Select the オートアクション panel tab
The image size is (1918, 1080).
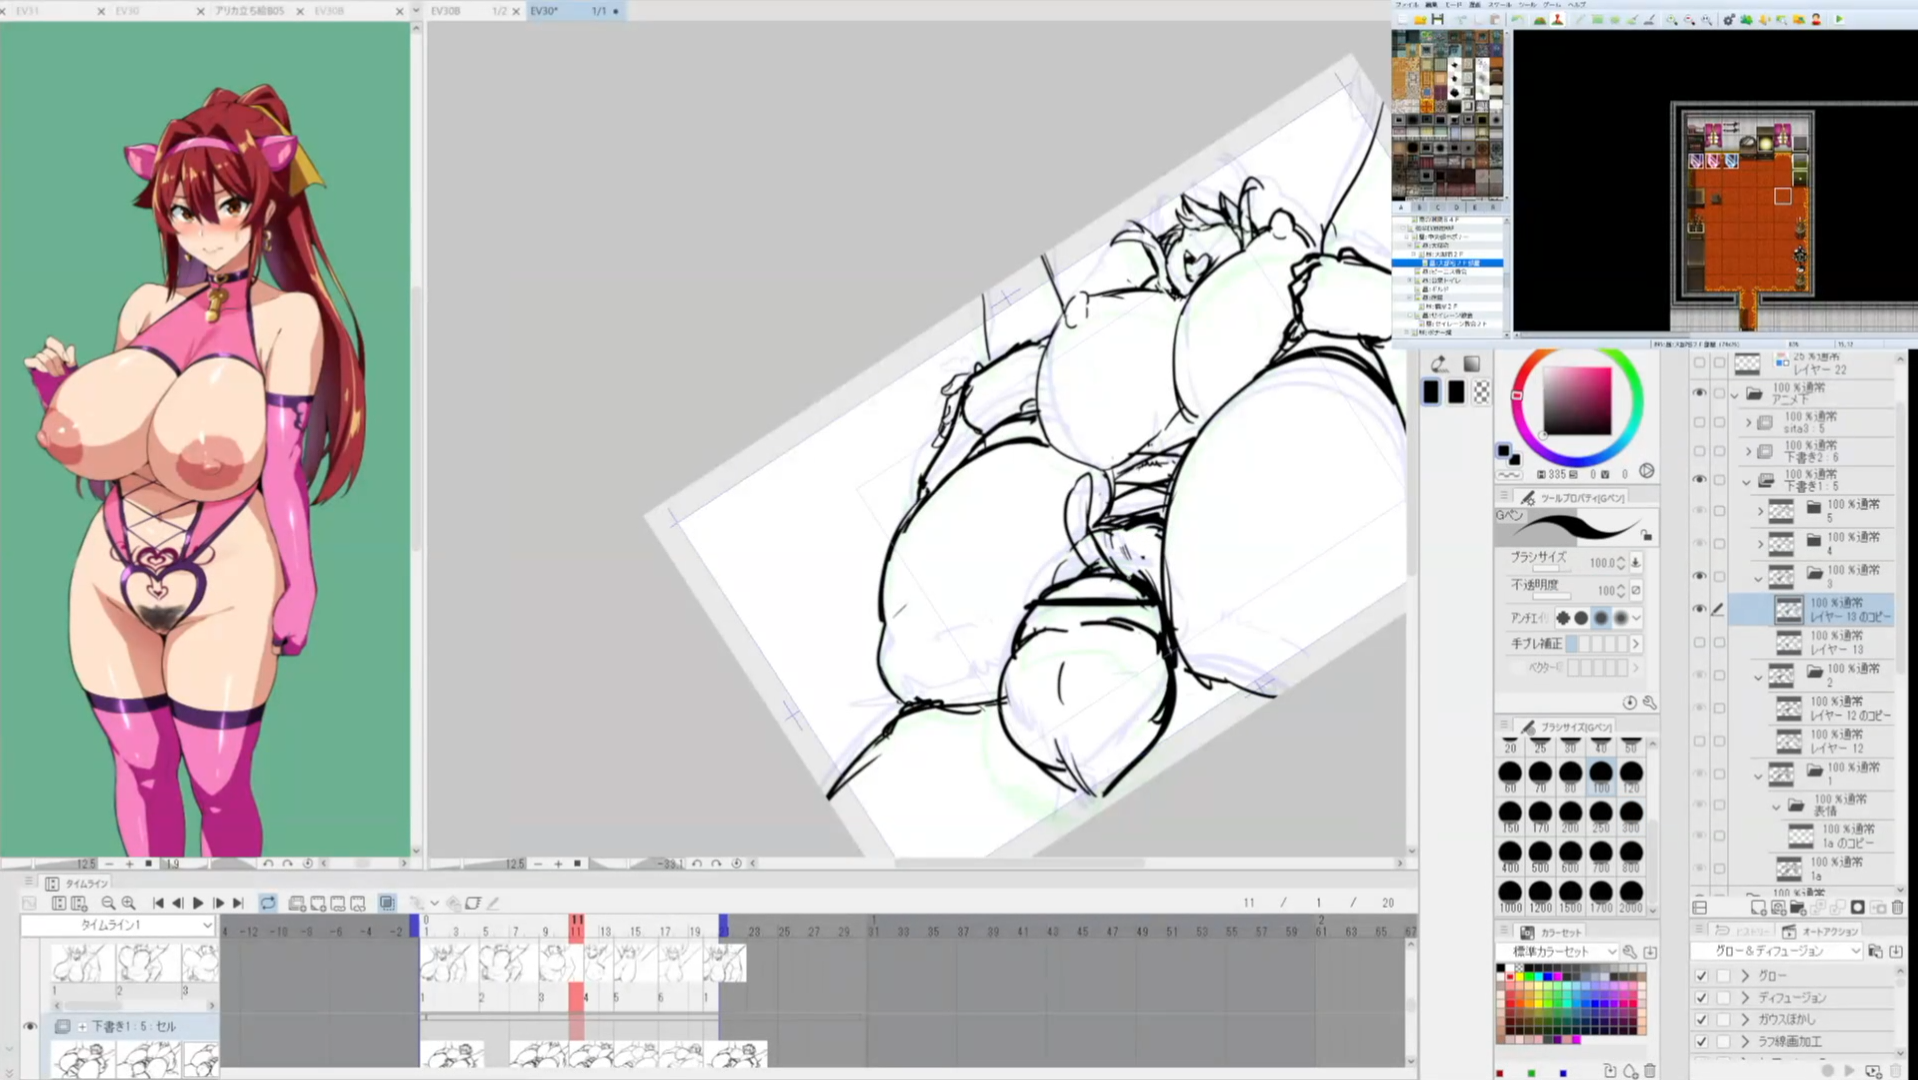[x=1829, y=931]
